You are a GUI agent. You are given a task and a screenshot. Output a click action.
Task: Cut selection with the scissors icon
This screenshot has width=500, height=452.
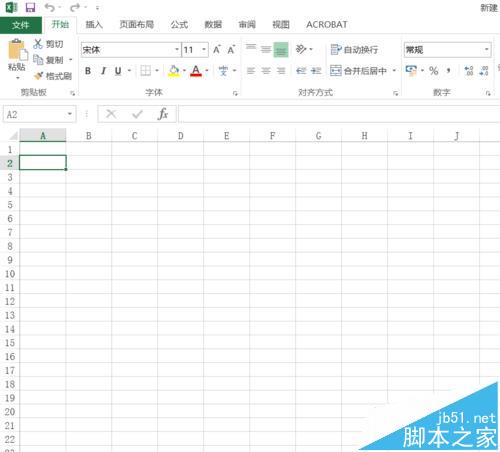[x=38, y=44]
